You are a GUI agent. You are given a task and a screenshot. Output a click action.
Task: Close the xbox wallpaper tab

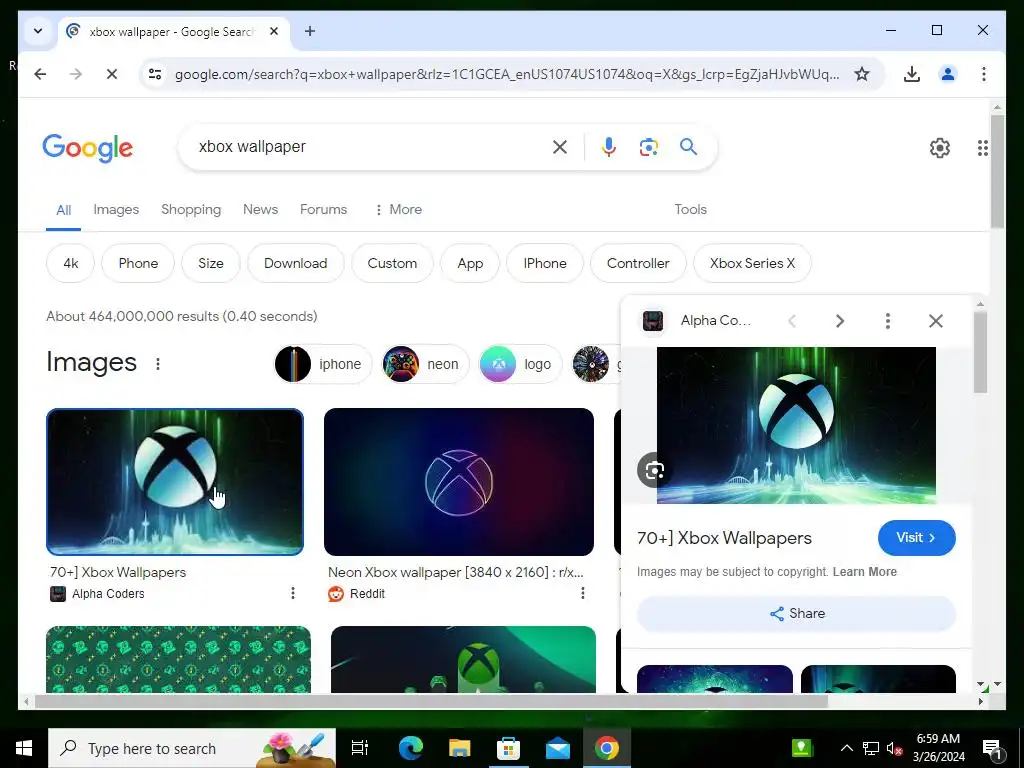pos(274,31)
